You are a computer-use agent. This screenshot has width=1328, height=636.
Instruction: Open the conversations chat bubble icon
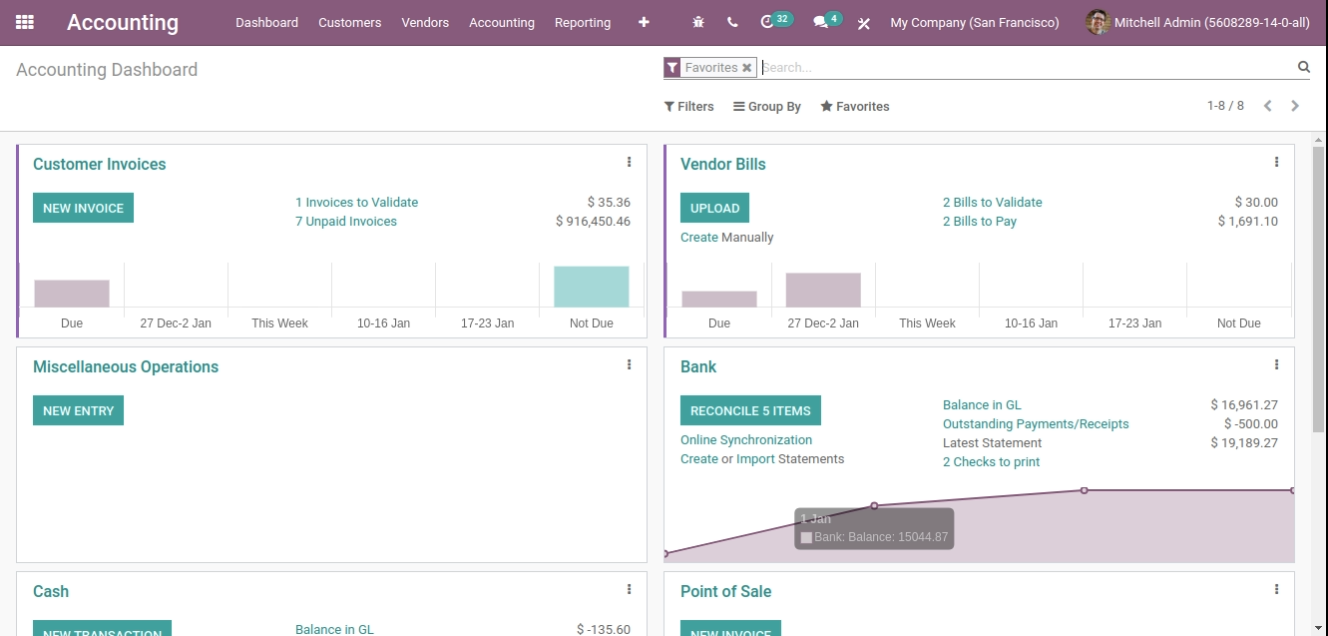pos(820,22)
